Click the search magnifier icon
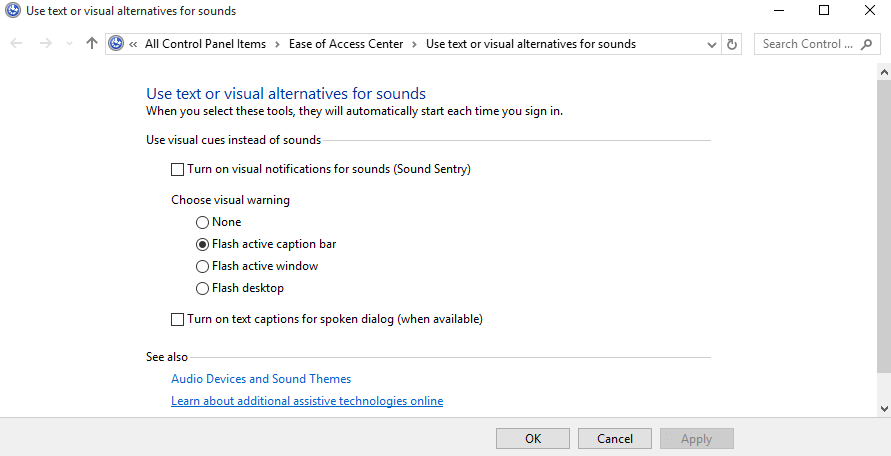Image resolution: width=891 pixels, height=456 pixels. 867,44
